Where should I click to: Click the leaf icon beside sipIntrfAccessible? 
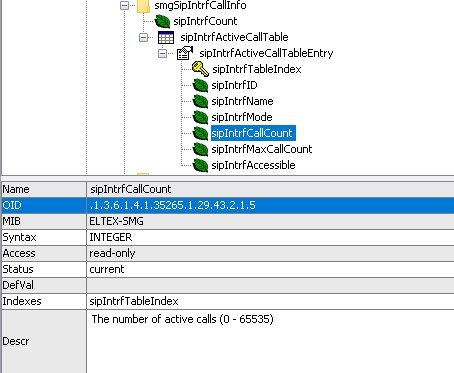point(200,165)
